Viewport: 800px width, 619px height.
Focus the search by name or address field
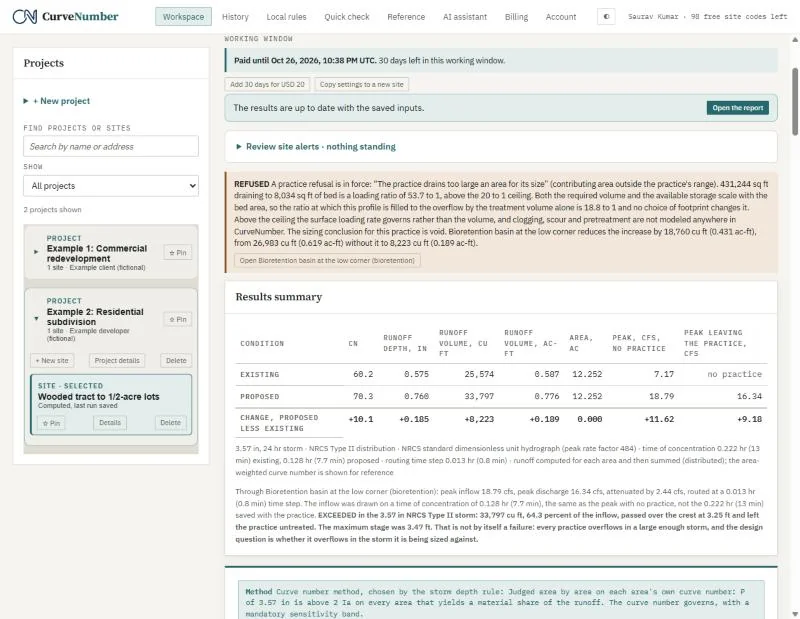[x=111, y=146]
